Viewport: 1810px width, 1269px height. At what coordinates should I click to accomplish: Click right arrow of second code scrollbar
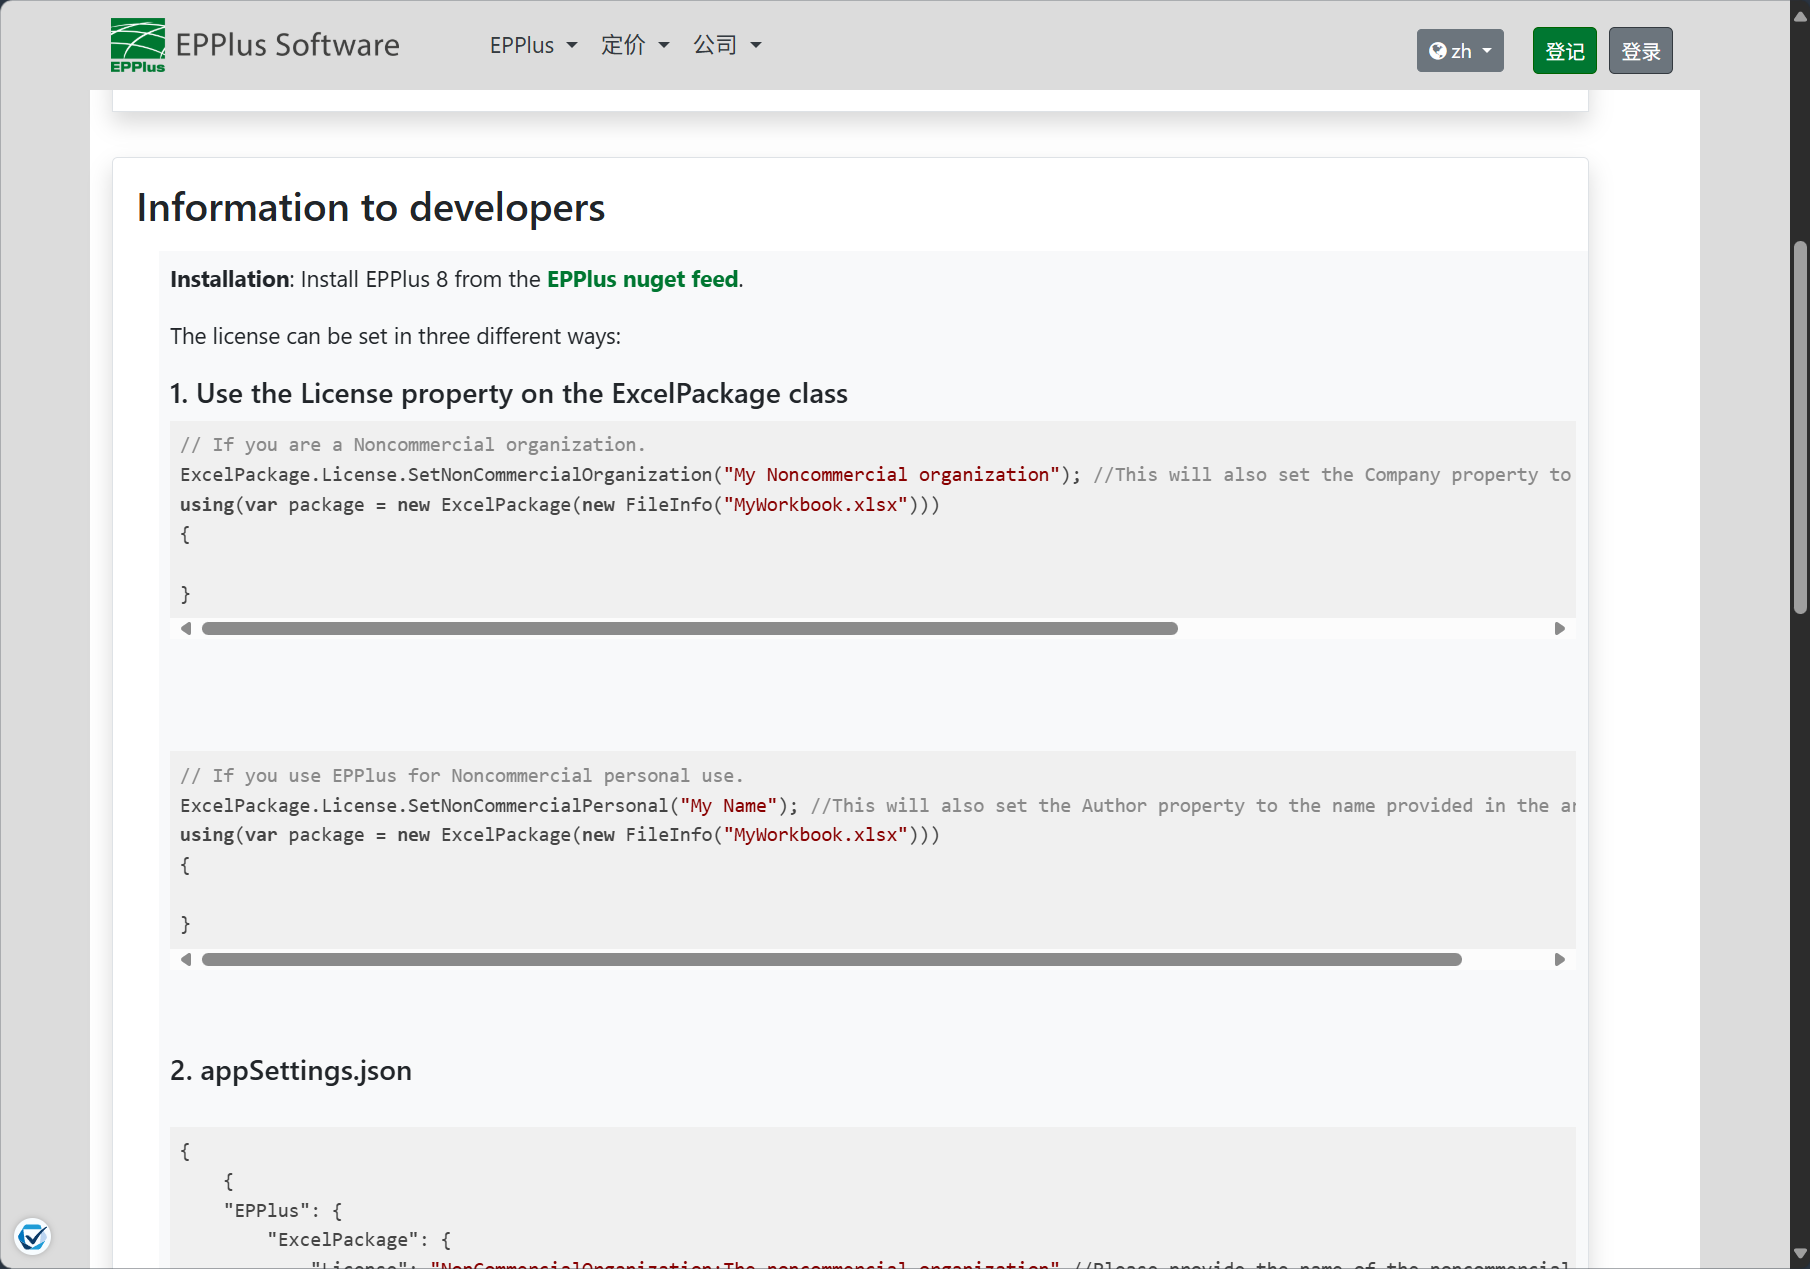(1559, 960)
